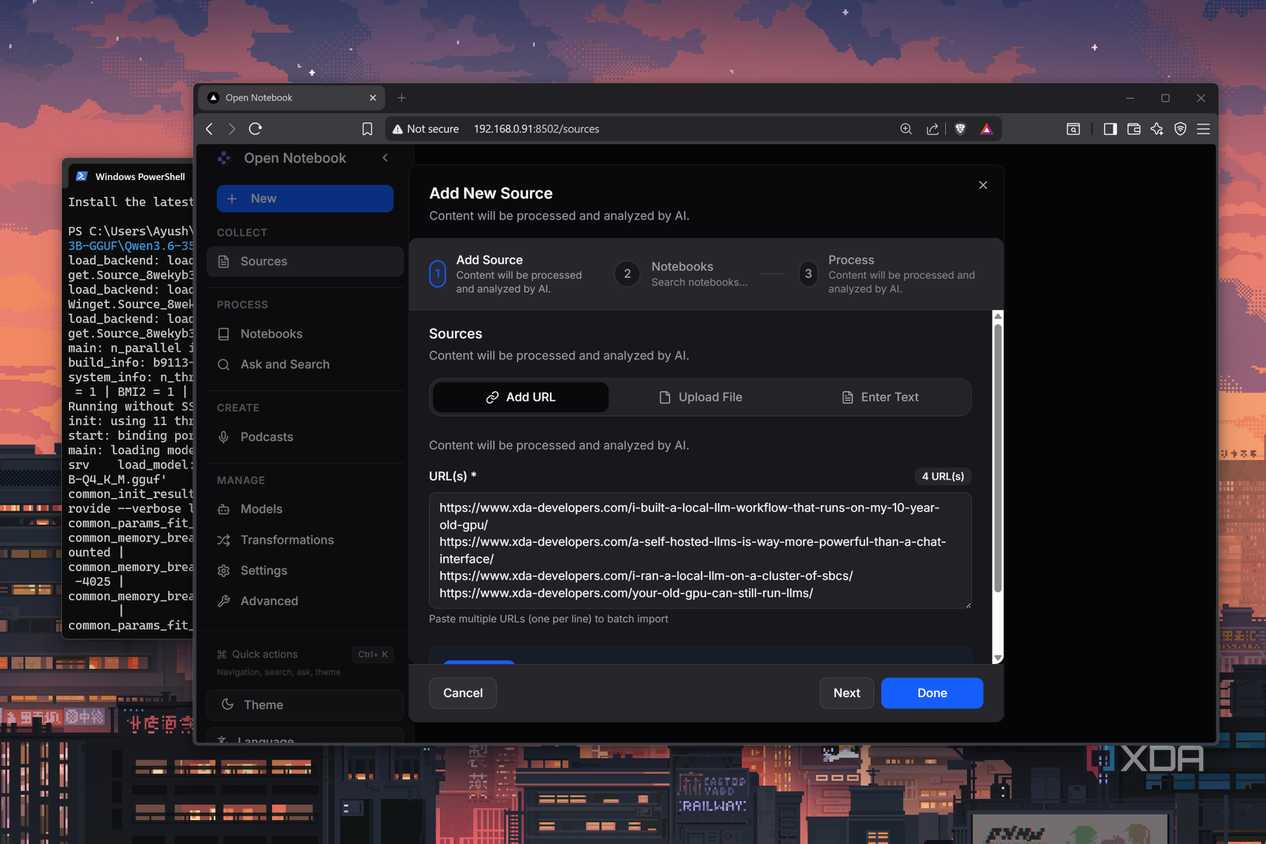Screen dimensions: 1266x844
Task: Click the bookmark icon in address bar
Action: pos(367,129)
